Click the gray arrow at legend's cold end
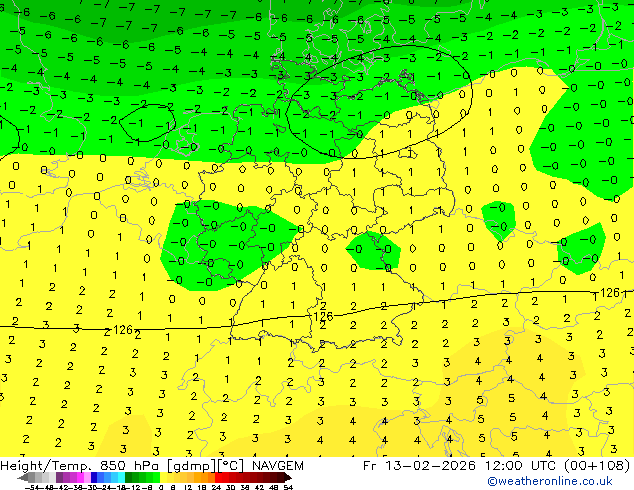The image size is (634, 490). tap(23, 477)
